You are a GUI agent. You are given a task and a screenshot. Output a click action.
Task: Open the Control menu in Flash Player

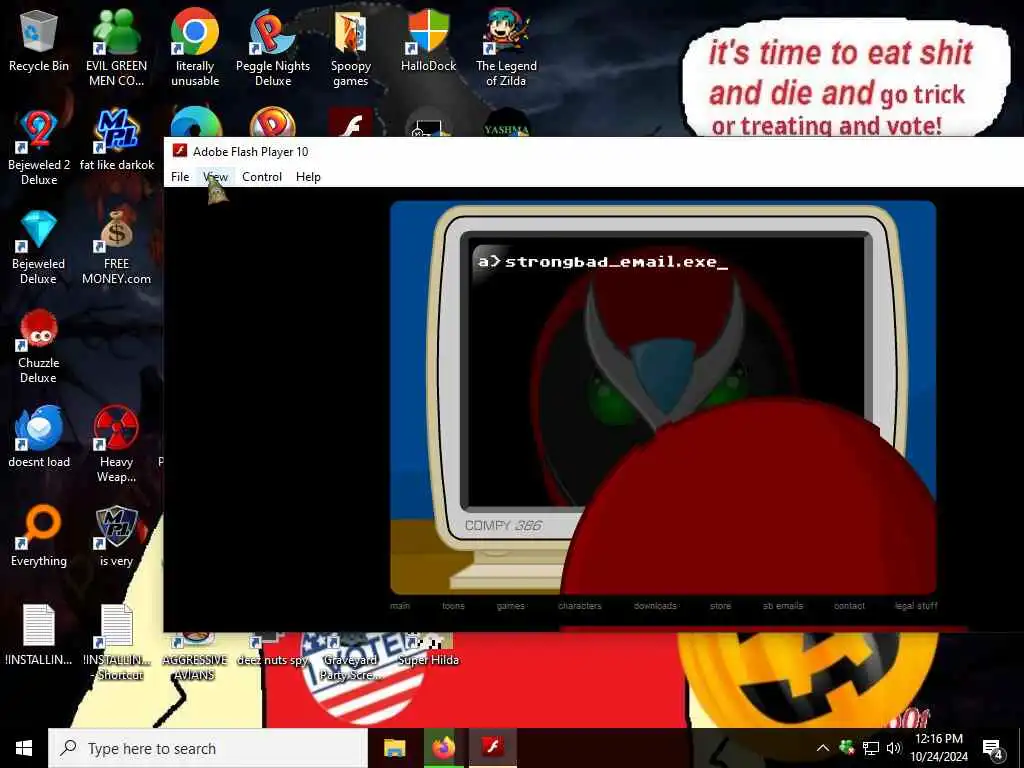click(x=262, y=177)
